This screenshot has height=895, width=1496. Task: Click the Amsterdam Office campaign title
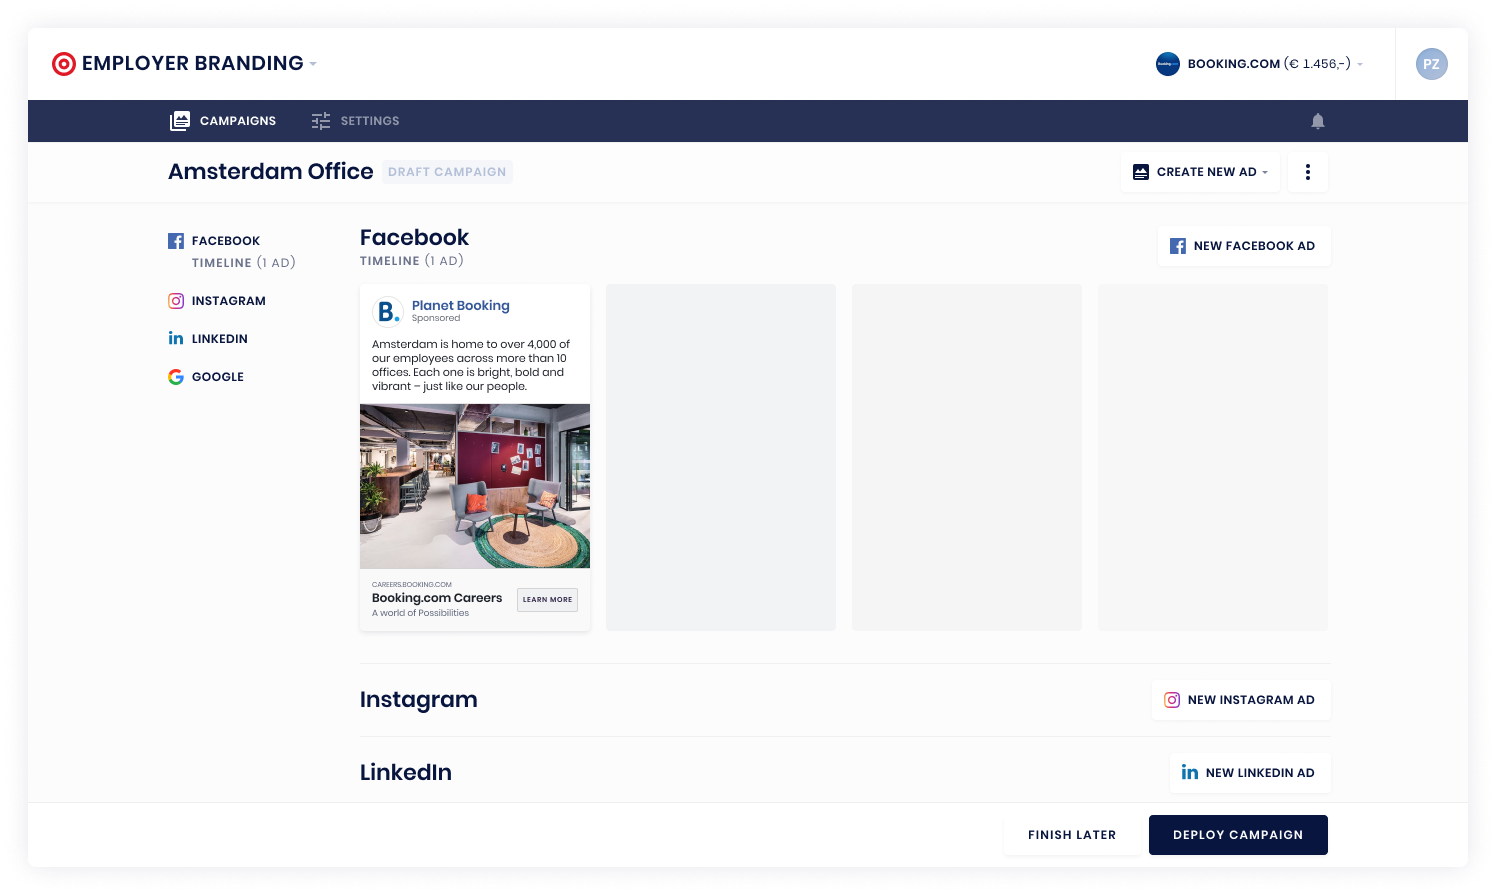point(271,172)
